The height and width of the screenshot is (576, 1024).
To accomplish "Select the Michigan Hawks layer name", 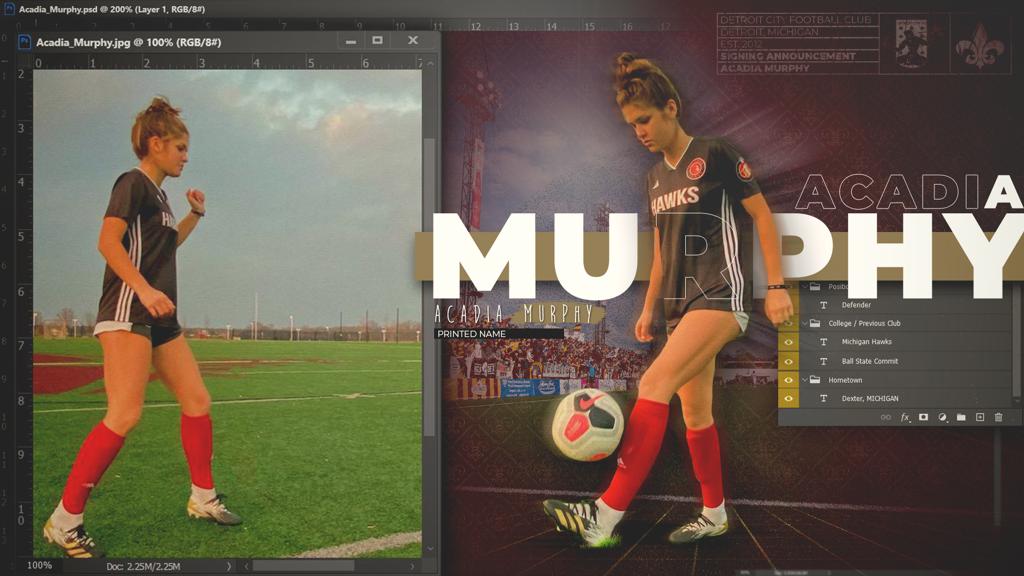I will (866, 342).
